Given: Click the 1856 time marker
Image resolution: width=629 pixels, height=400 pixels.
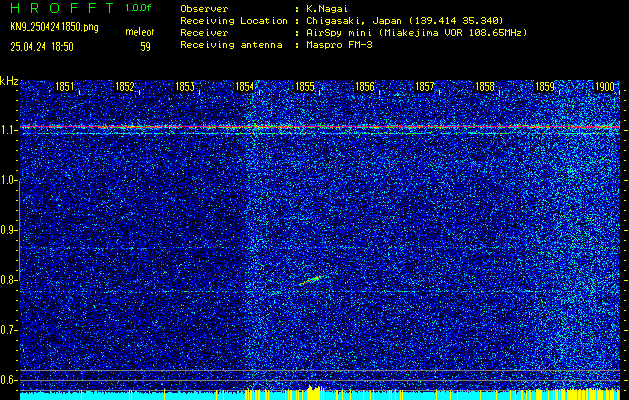Looking at the screenshot, I should click(x=365, y=87).
